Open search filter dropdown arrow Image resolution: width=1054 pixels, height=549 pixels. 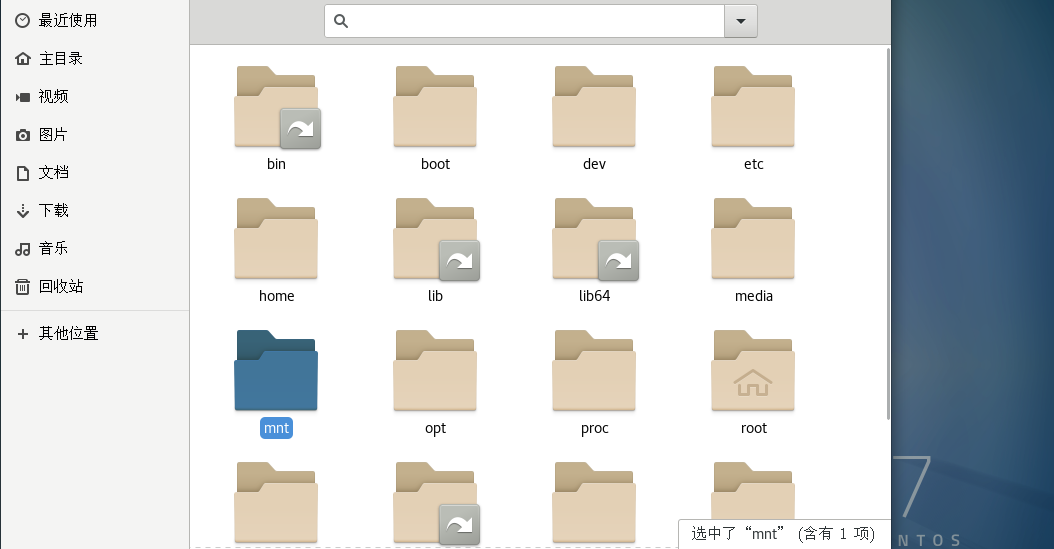741,21
